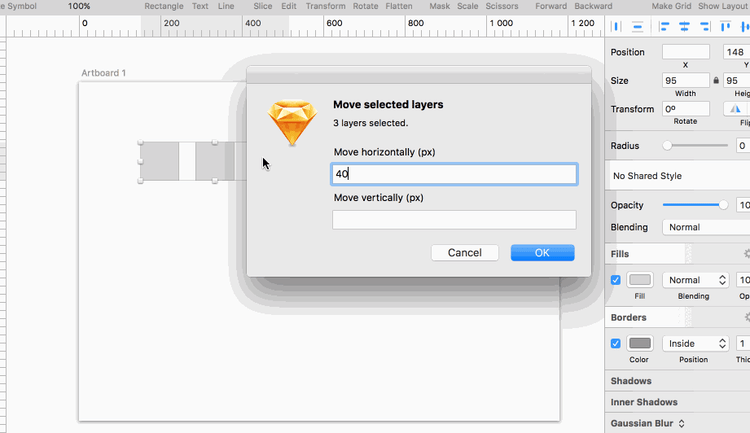Image resolution: width=750 pixels, height=433 pixels.
Task: Uncheck the Borders checkbox
Action: (x=616, y=343)
